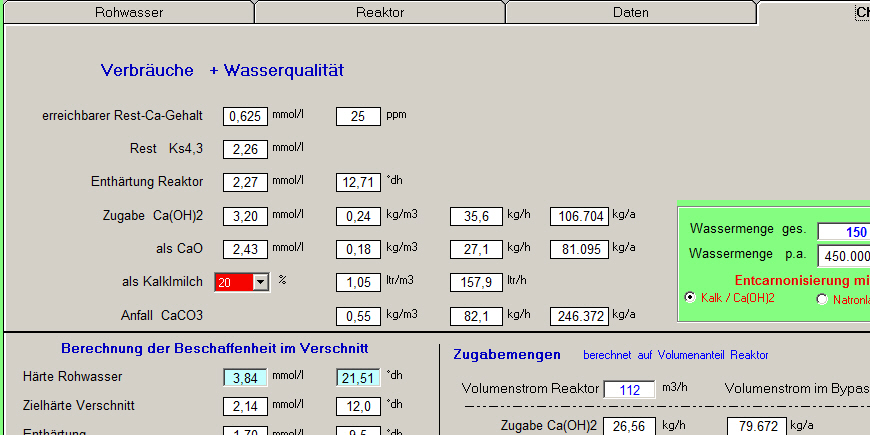This screenshot has width=870, height=435.
Task: Open the Reaktor tab
Action: (x=380, y=13)
